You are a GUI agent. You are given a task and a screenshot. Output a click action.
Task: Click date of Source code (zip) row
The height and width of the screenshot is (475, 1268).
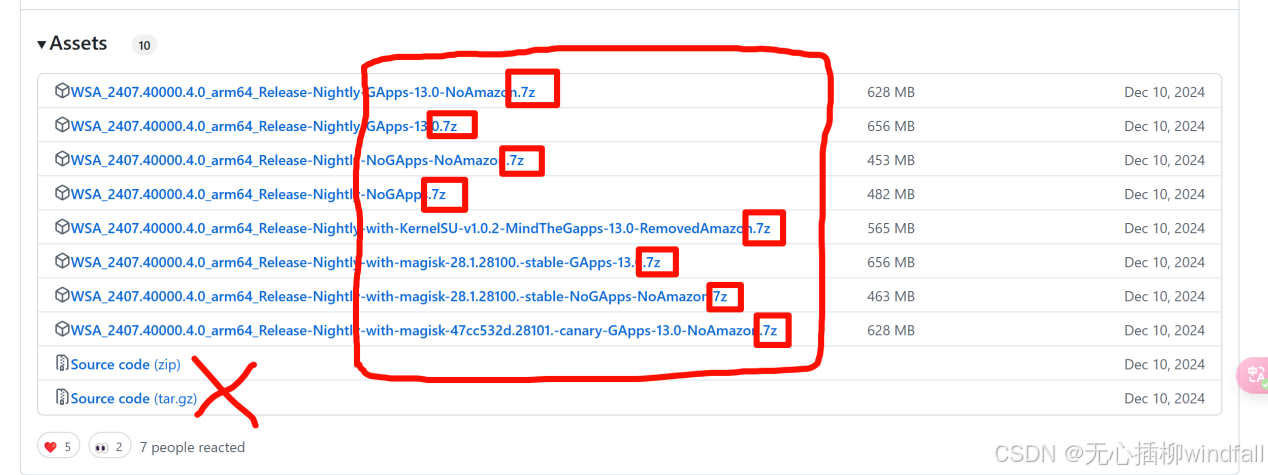pyautogui.click(x=1164, y=364)
